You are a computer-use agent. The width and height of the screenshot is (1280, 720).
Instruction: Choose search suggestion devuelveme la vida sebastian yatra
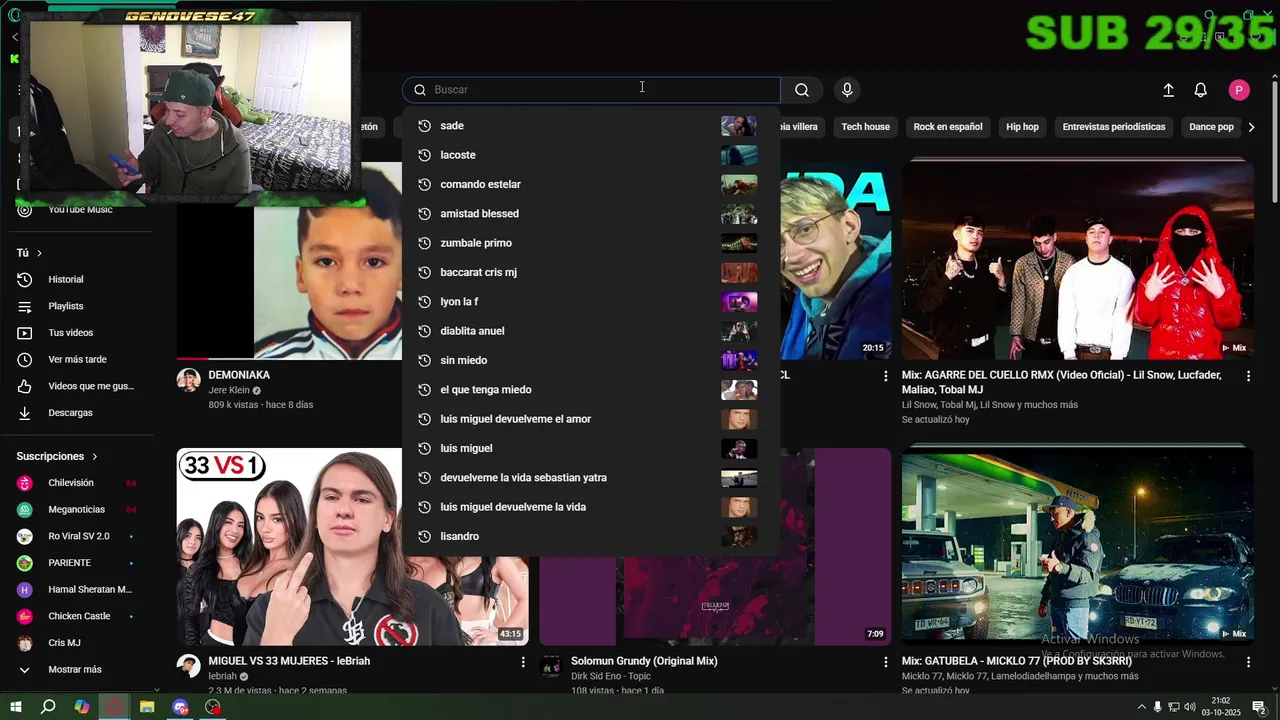click(590, 477)
